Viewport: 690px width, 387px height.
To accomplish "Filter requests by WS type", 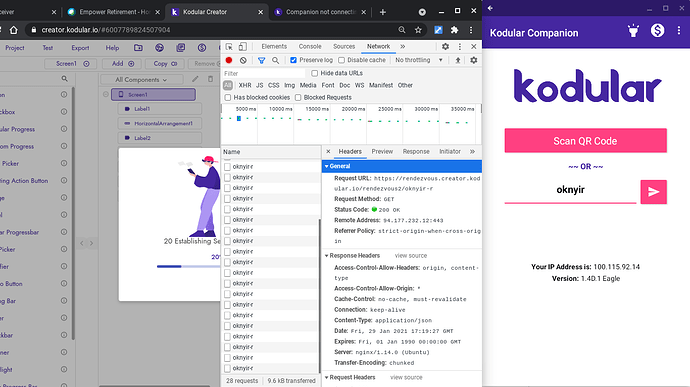I will point(360,85).
